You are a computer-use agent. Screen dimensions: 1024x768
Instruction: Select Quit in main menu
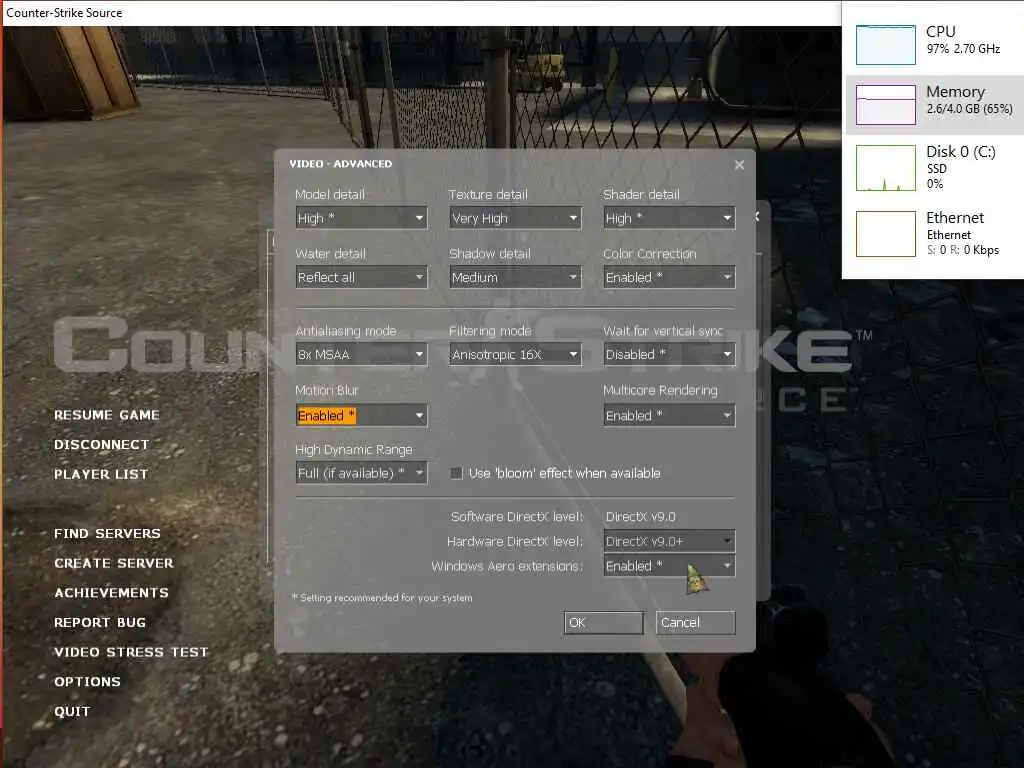72,711
